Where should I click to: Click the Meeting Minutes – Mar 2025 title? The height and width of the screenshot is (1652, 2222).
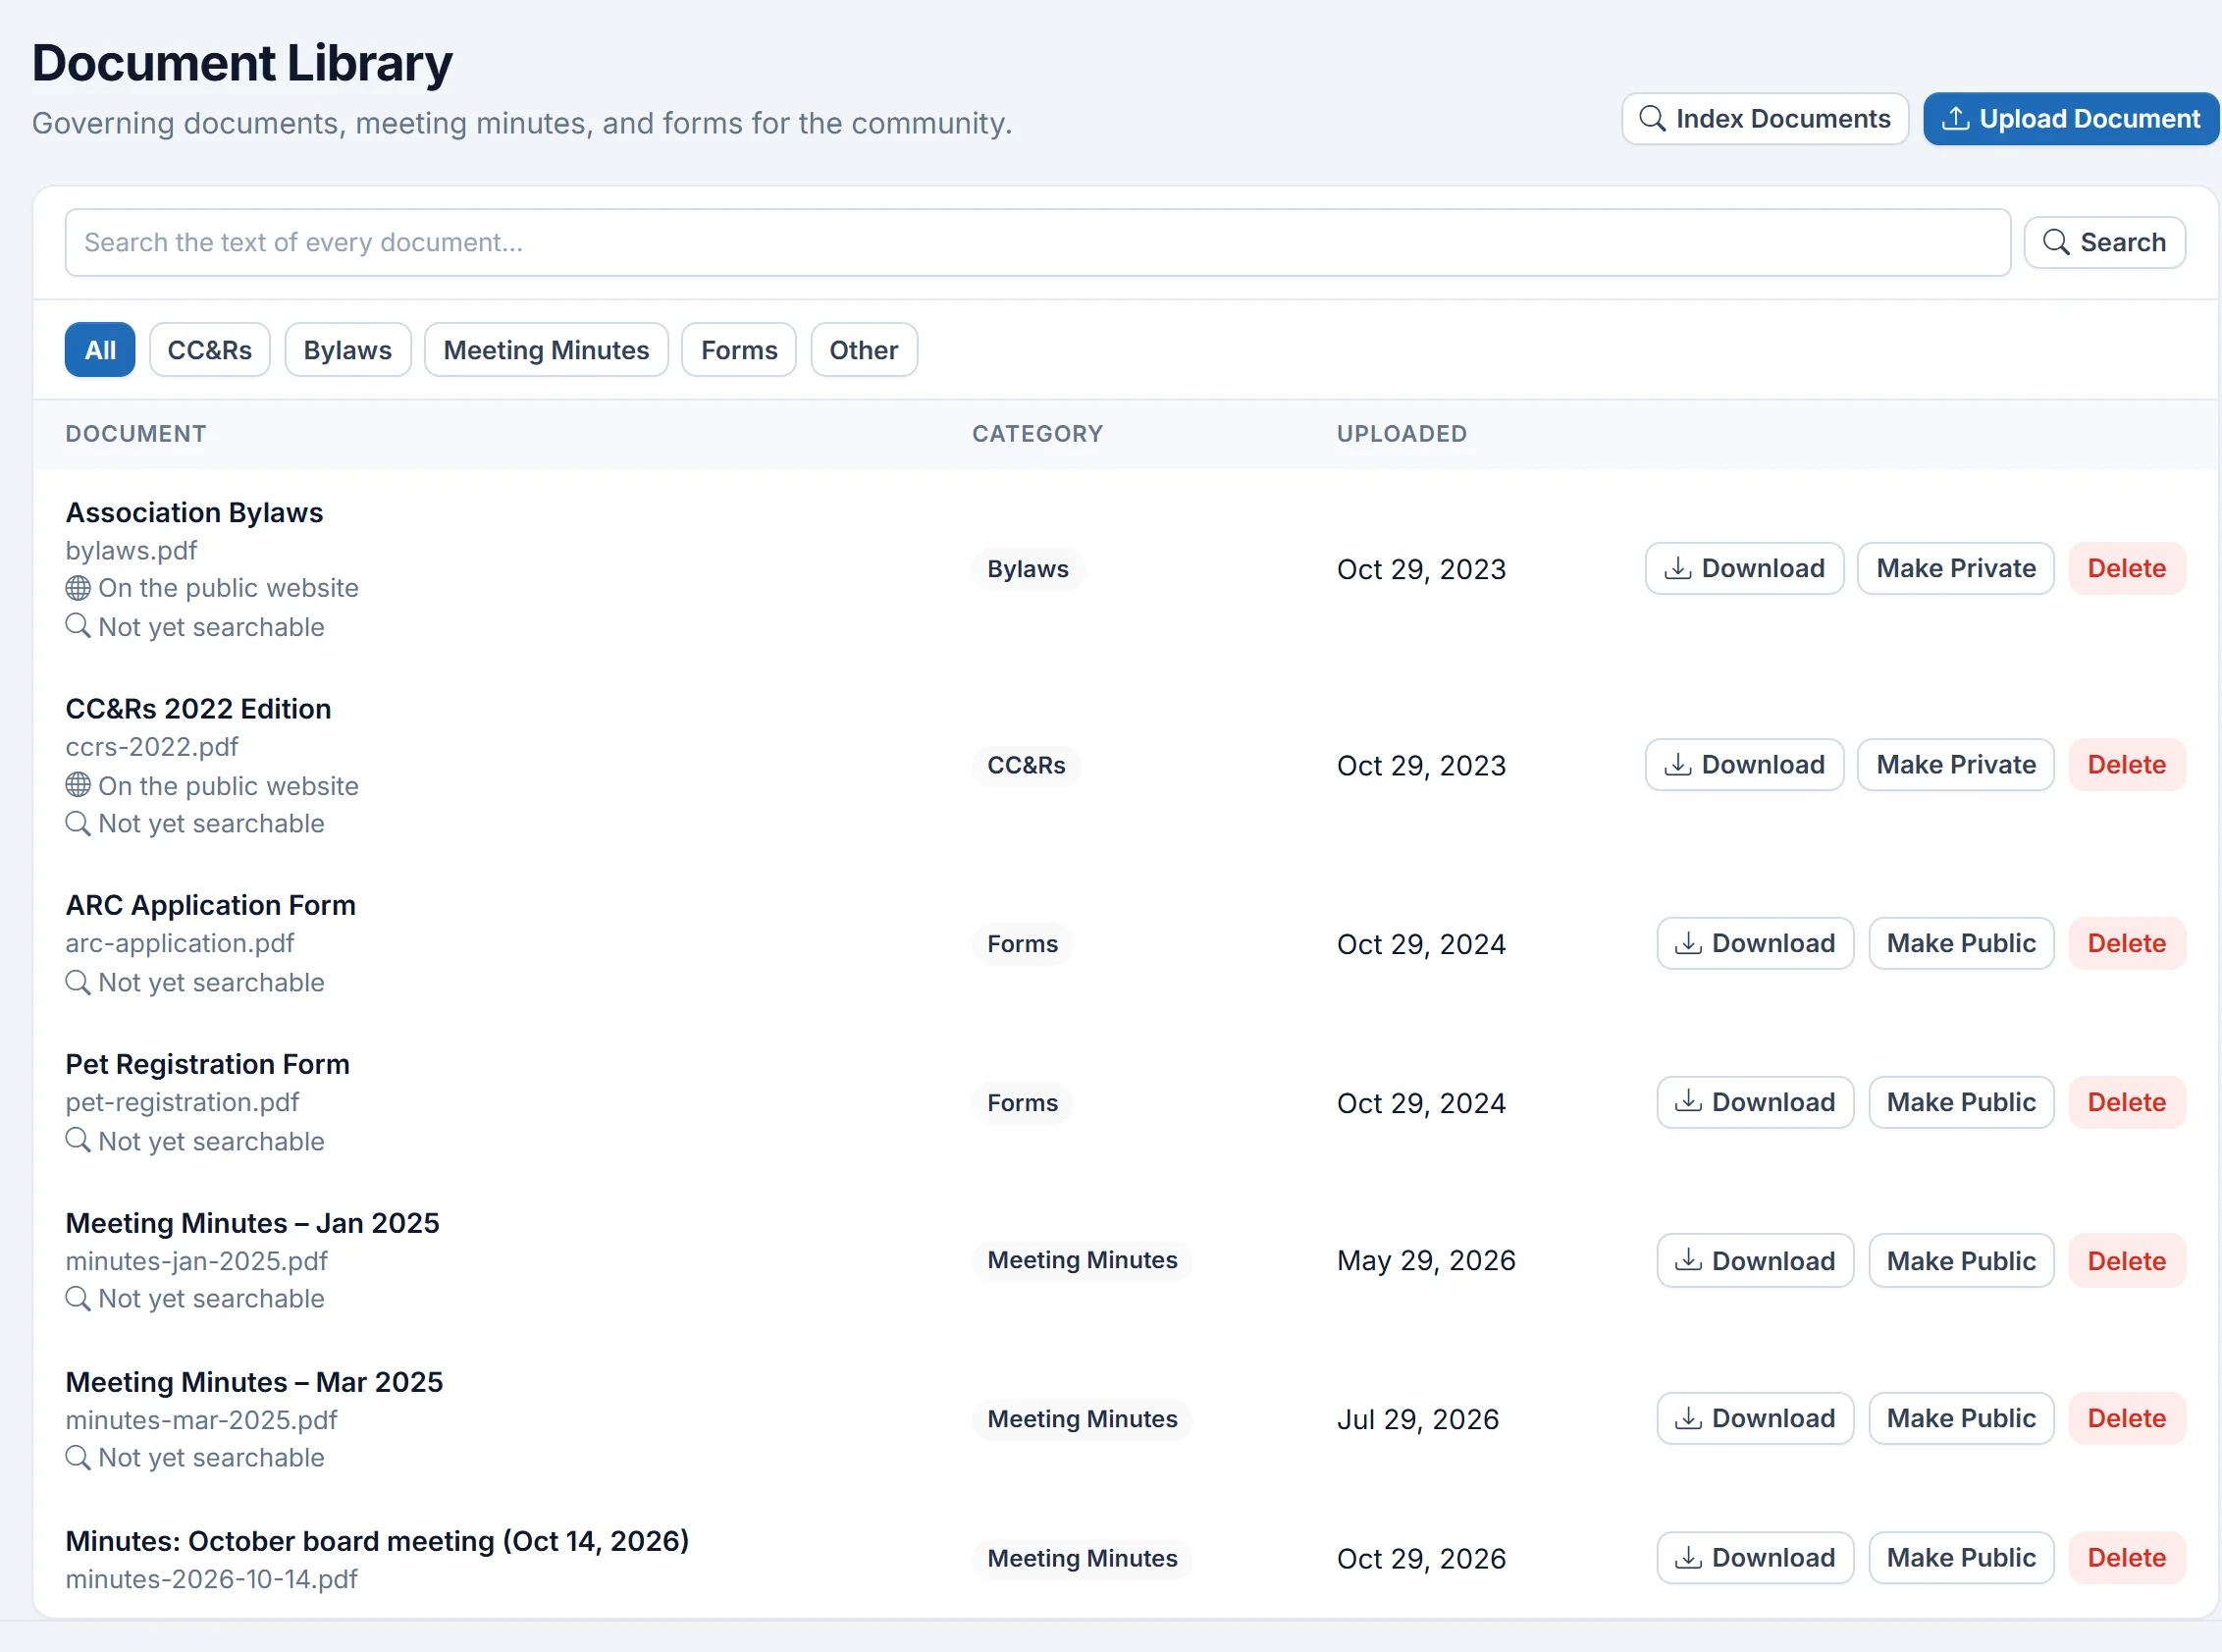point(254,1382)
